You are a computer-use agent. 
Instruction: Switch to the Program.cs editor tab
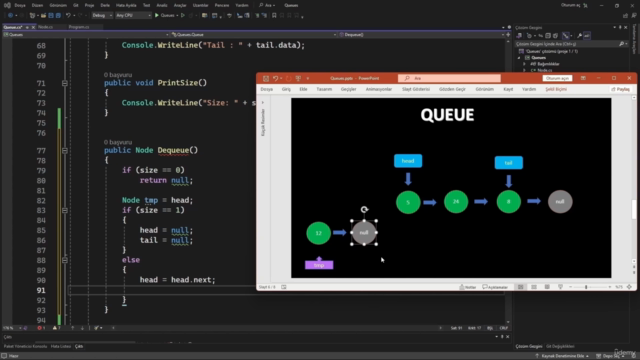coord(79,27)
